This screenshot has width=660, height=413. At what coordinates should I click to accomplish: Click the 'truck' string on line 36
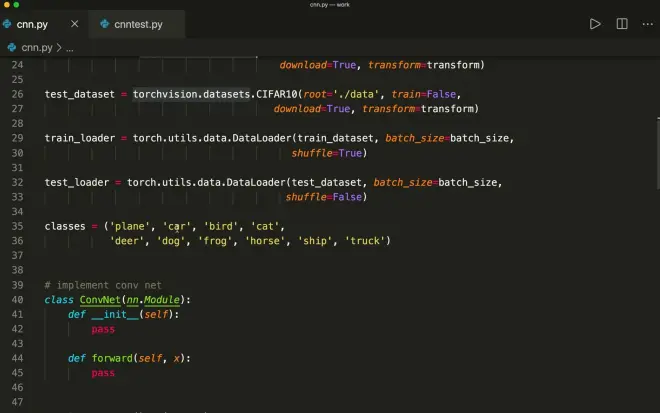pos(365,241)
